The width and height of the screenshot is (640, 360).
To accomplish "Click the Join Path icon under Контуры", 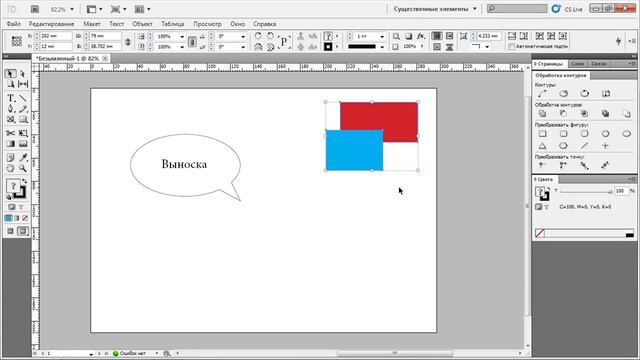I will (x=542, y=93).
